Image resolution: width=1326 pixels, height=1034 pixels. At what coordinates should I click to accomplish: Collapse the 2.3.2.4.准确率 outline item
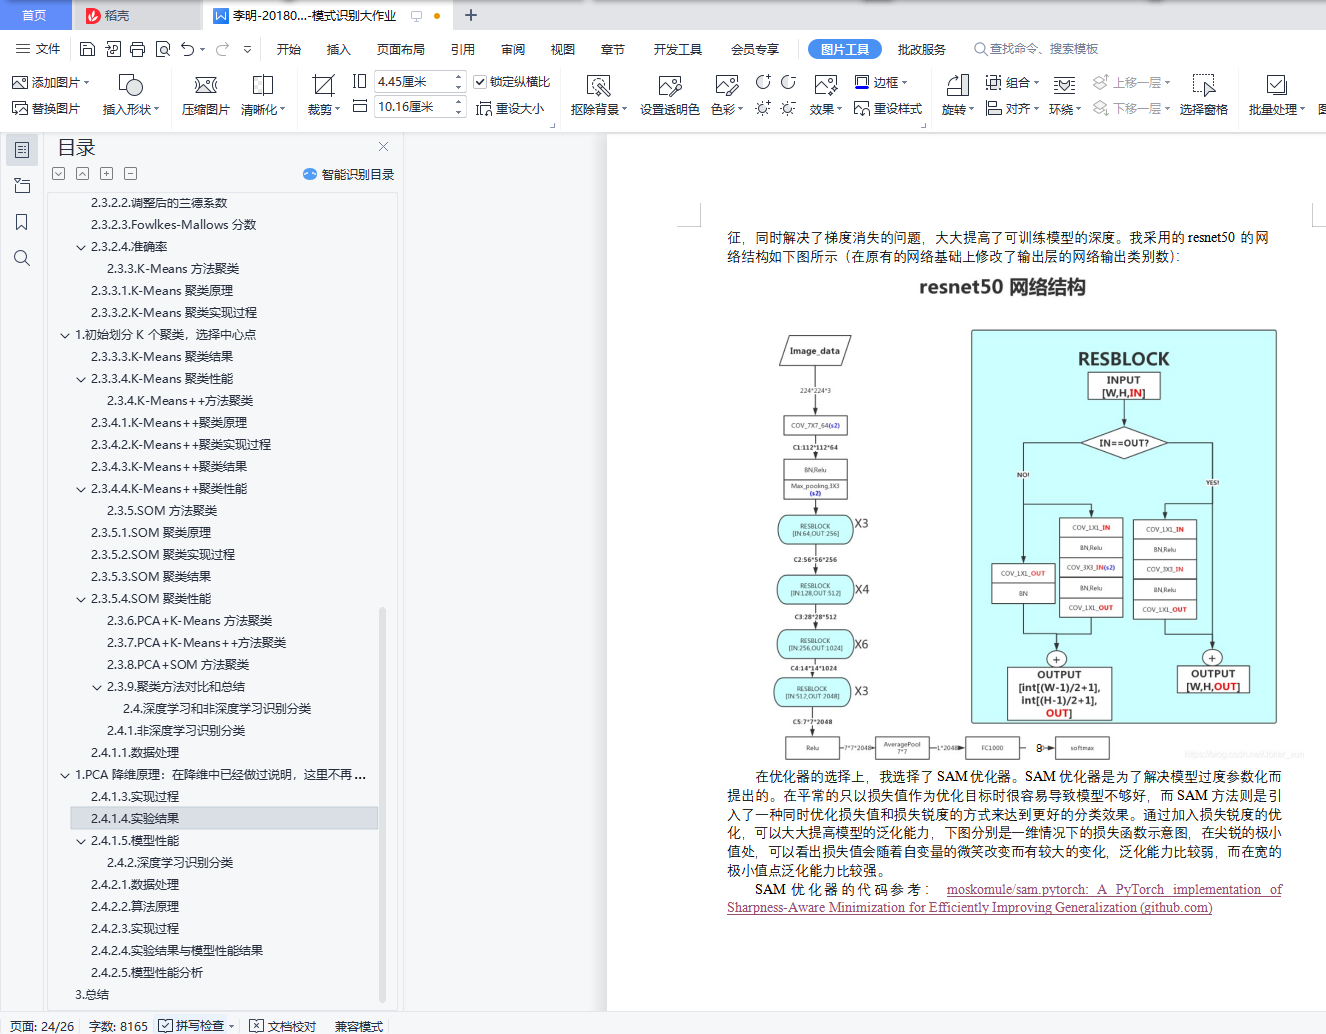point(81,247)
